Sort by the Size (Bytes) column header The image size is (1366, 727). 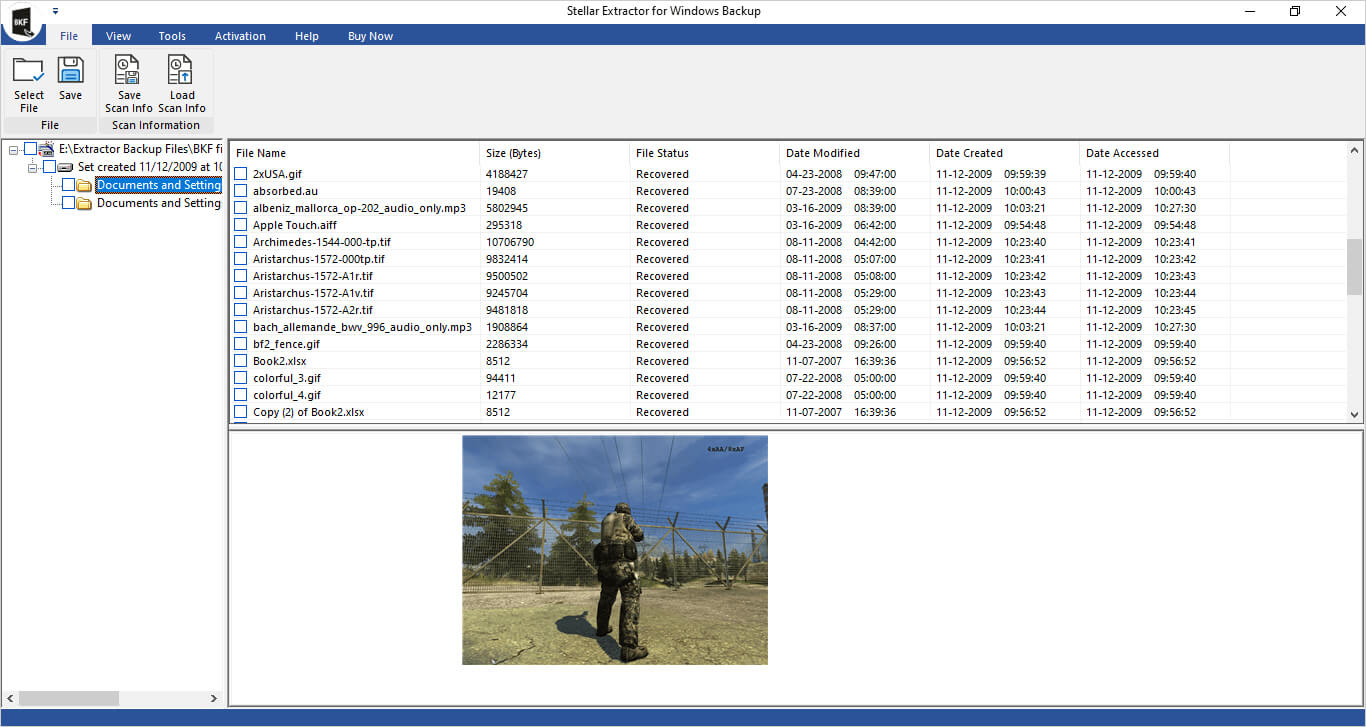coord(555,153)
